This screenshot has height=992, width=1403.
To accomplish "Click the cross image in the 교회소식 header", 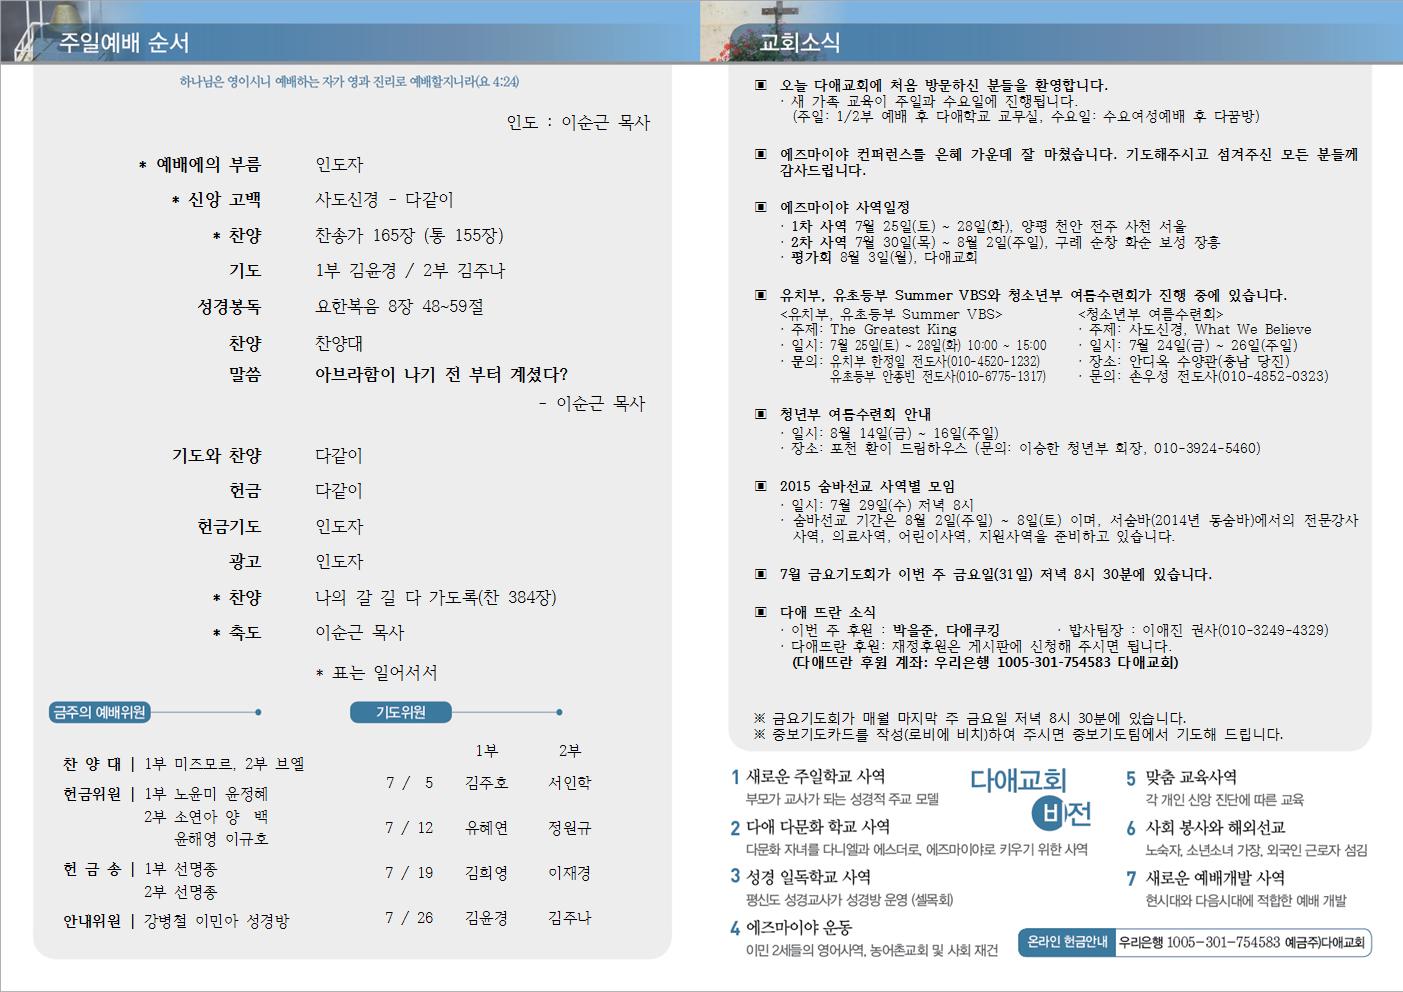I will coord(778,24).
